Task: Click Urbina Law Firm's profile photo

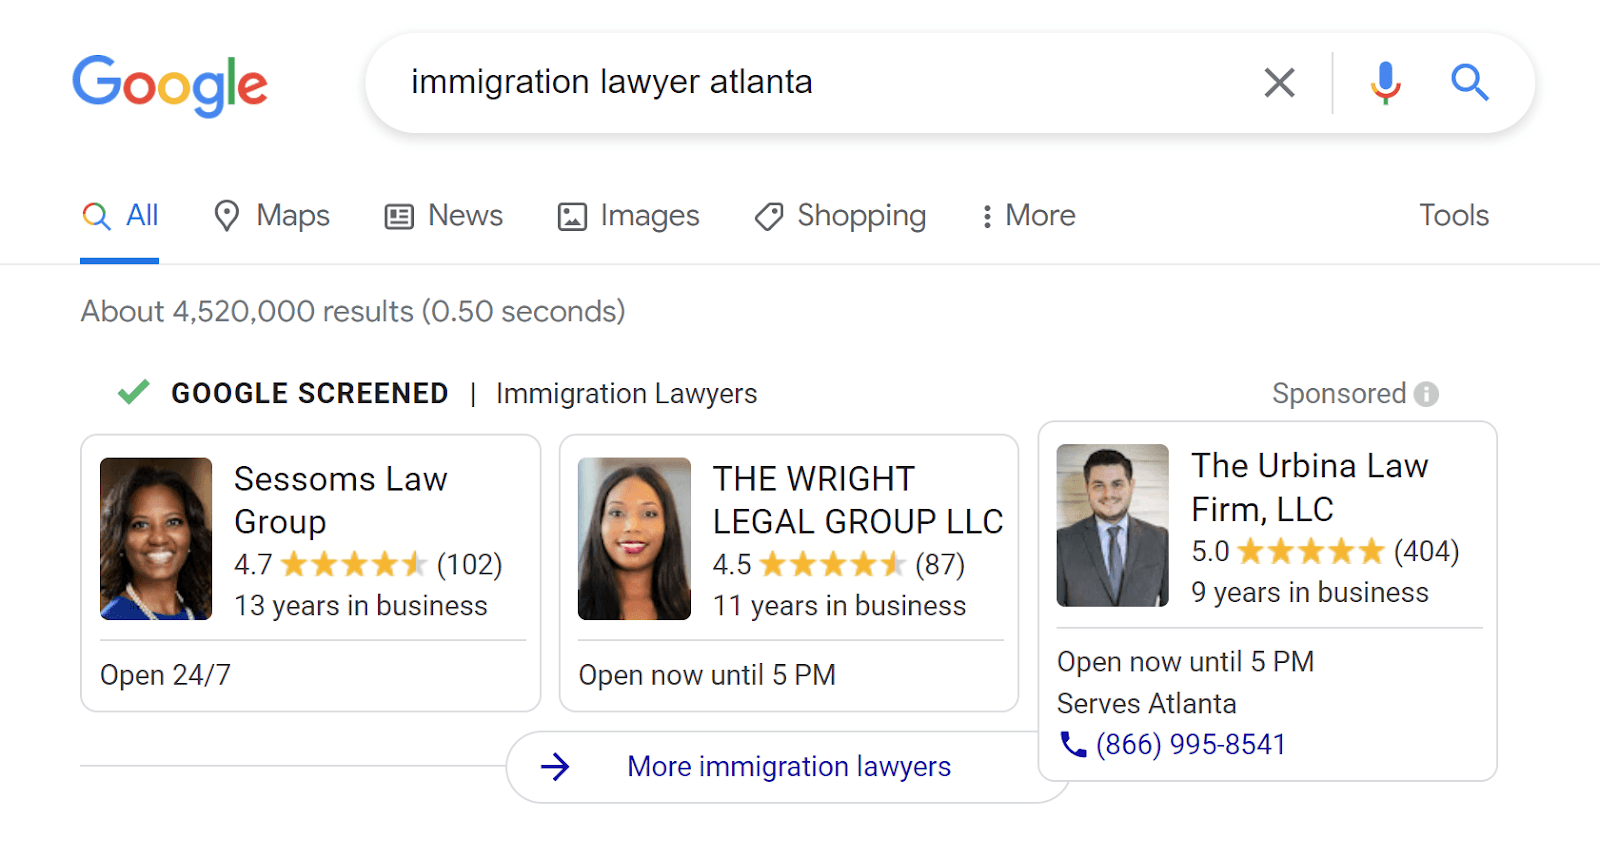Action: tap(1112, 525)
